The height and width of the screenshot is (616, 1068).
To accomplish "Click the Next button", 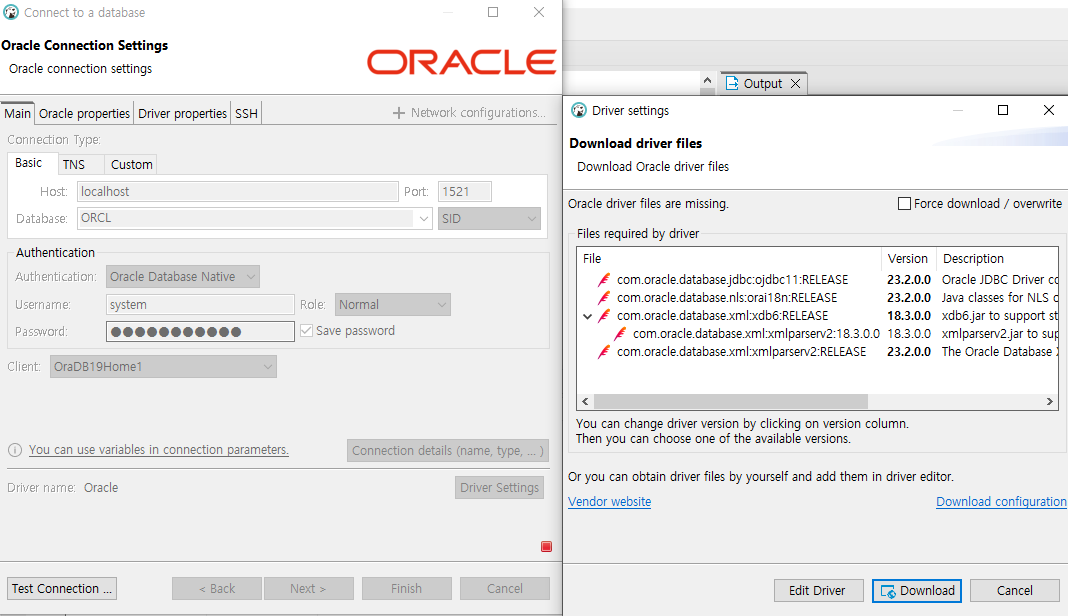I will click(x=309, y=589).
